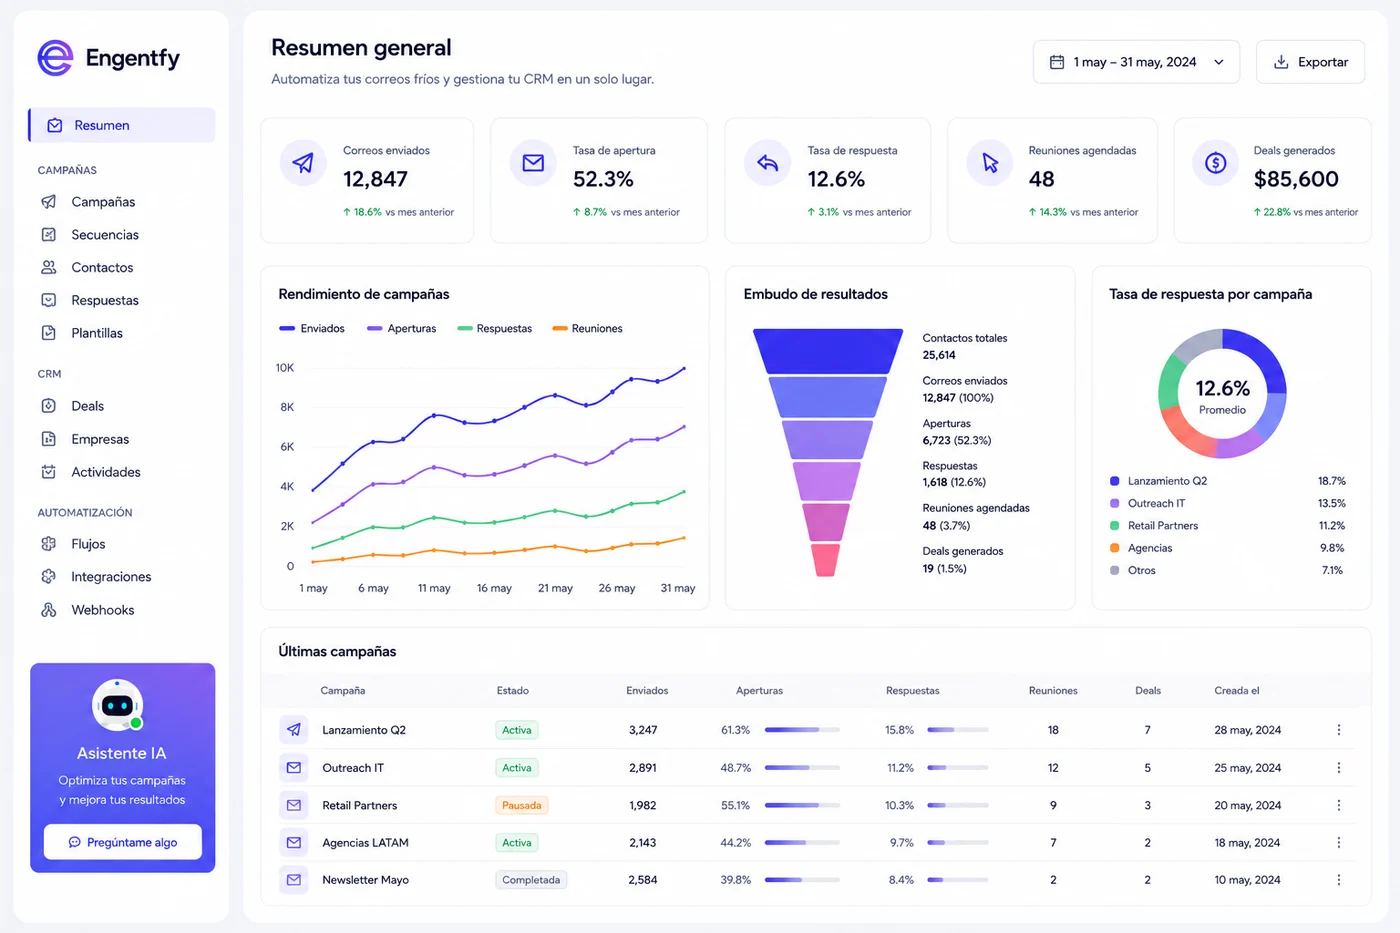This screenshot has width=1400, height=933.
Task: Click the calendar icon in date selector
Action: (x=1056, y=62)
